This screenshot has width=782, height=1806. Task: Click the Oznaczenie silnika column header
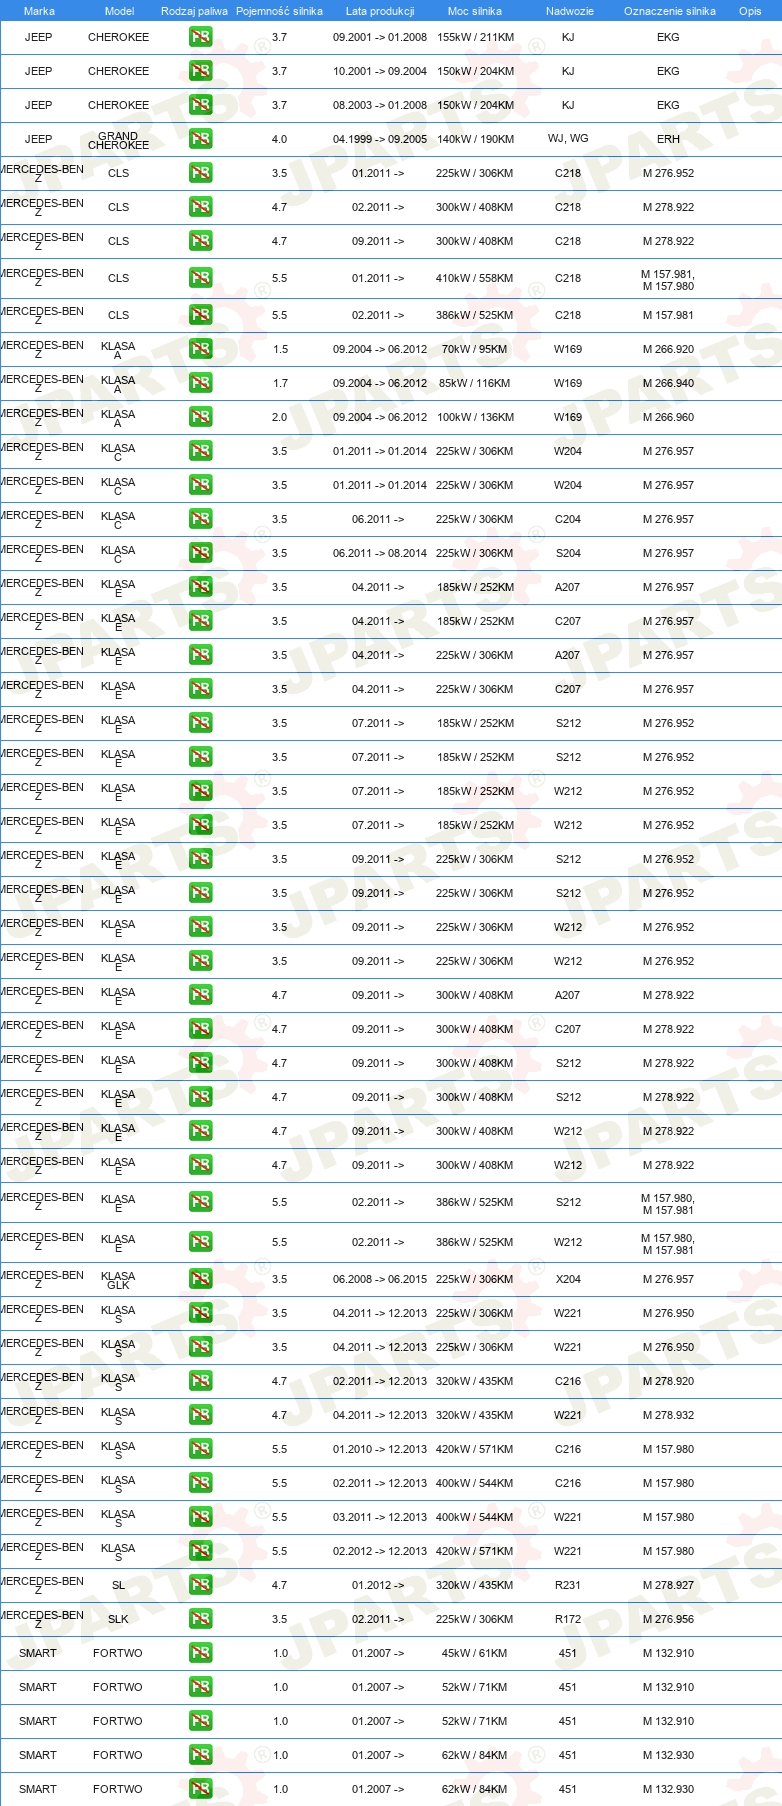[669, 11]
